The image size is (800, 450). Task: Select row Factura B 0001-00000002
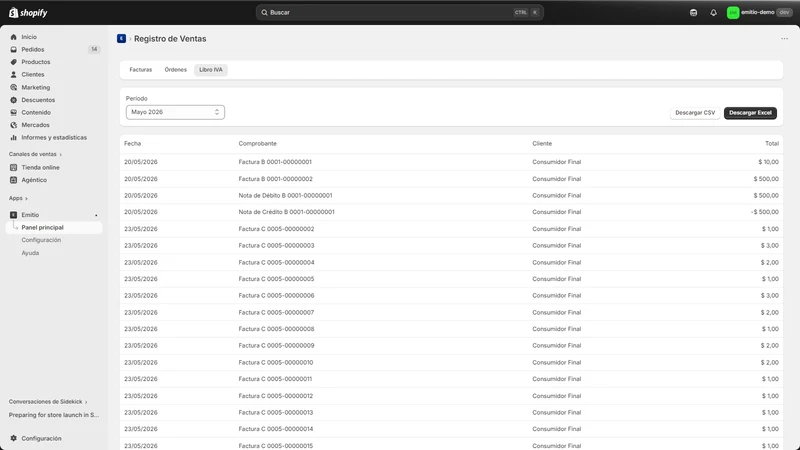[x=451, y=179]
